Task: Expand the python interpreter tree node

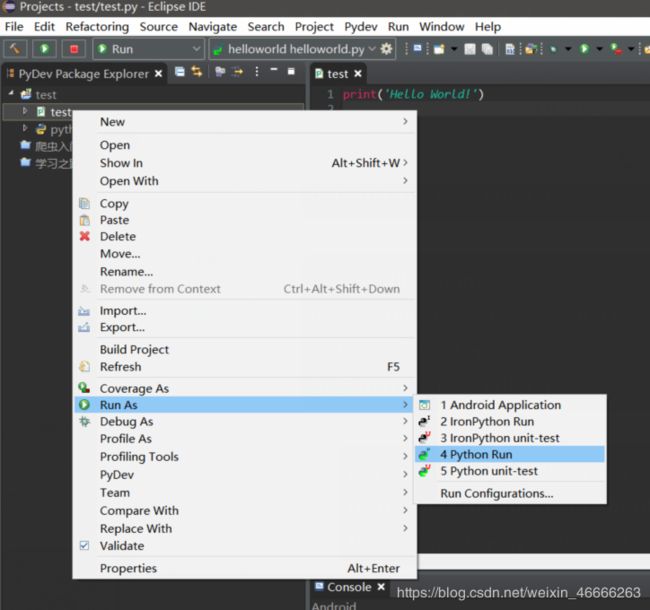Action: point(25,128)
